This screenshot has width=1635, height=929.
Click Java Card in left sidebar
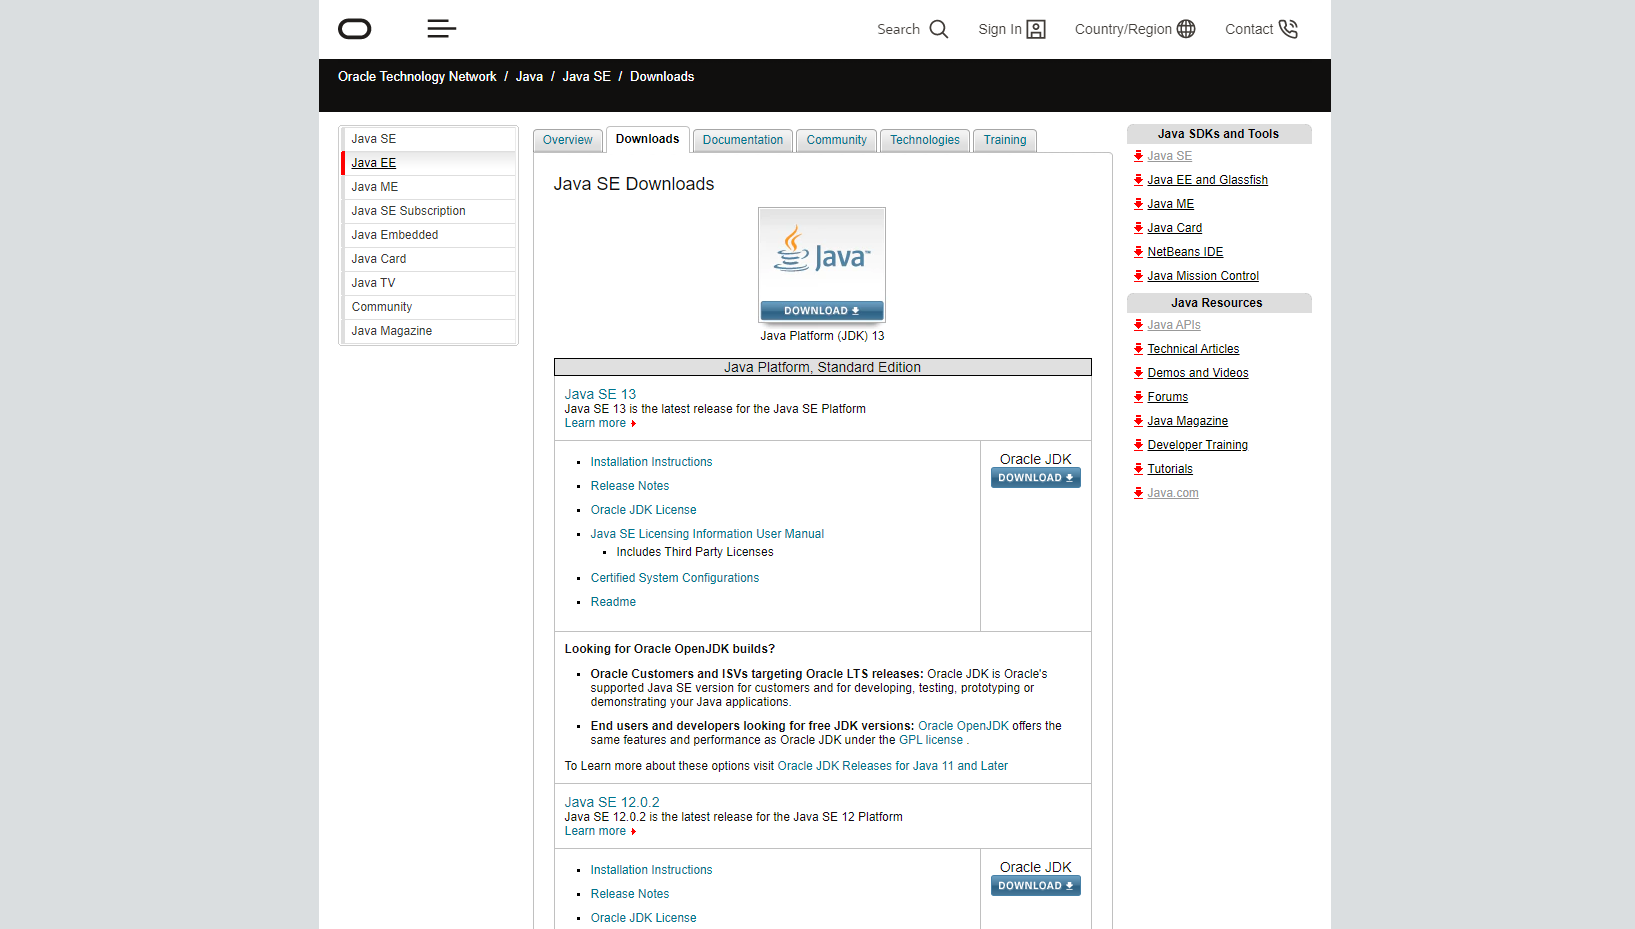tap(429, 259)
